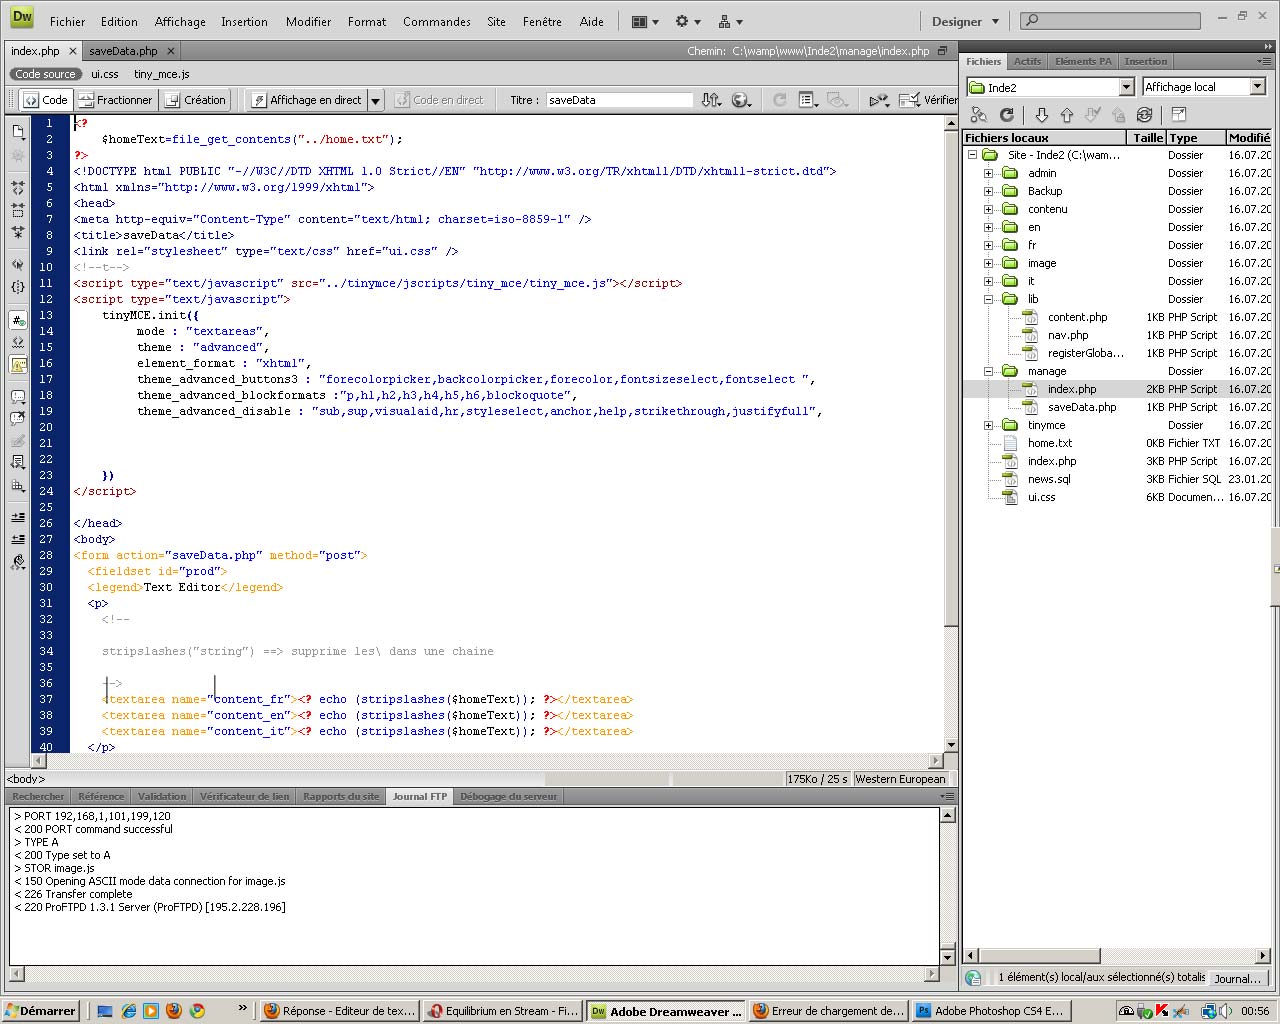
Task: Collapse the lib folder
Action: (988, 299)
